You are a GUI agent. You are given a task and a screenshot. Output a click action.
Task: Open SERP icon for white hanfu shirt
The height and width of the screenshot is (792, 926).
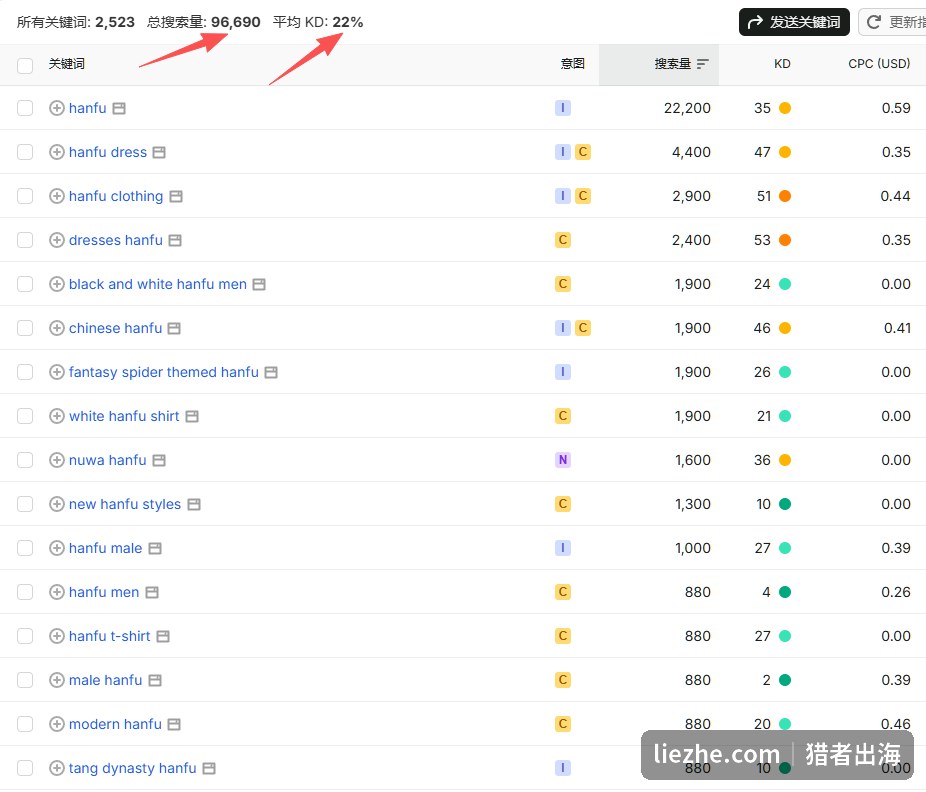(x=192, y=416)
